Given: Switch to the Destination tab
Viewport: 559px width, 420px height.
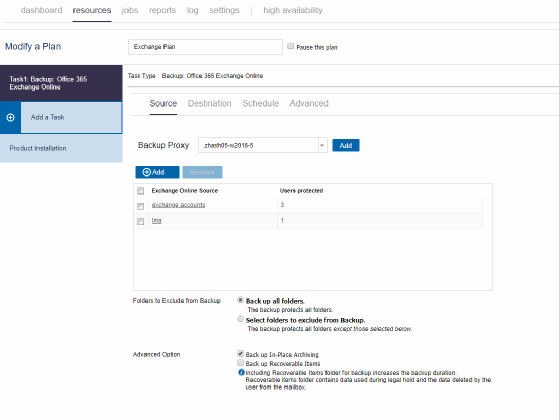Looking at the screenshot, I should click(x=210, y=103).
